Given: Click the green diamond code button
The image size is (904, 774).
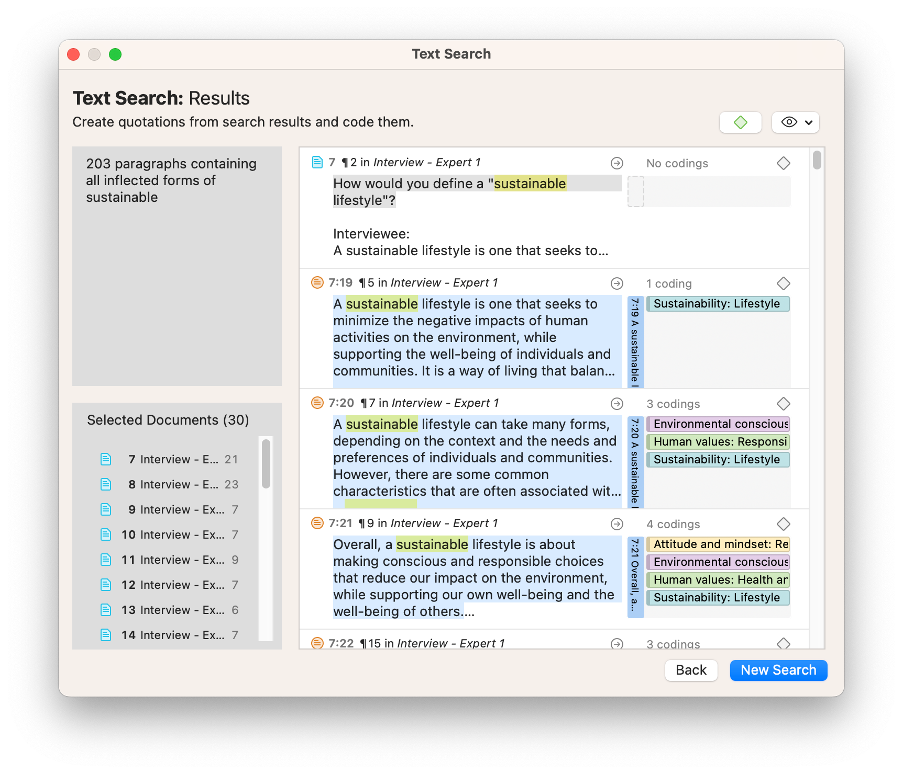Looking at the screenshot, I should 740,122.
